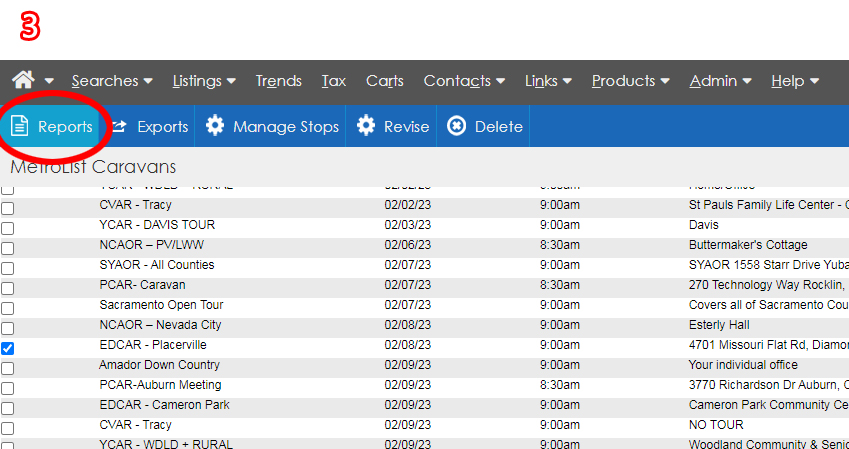Click the Delete circle-x icon

click(x=456, y=126)
